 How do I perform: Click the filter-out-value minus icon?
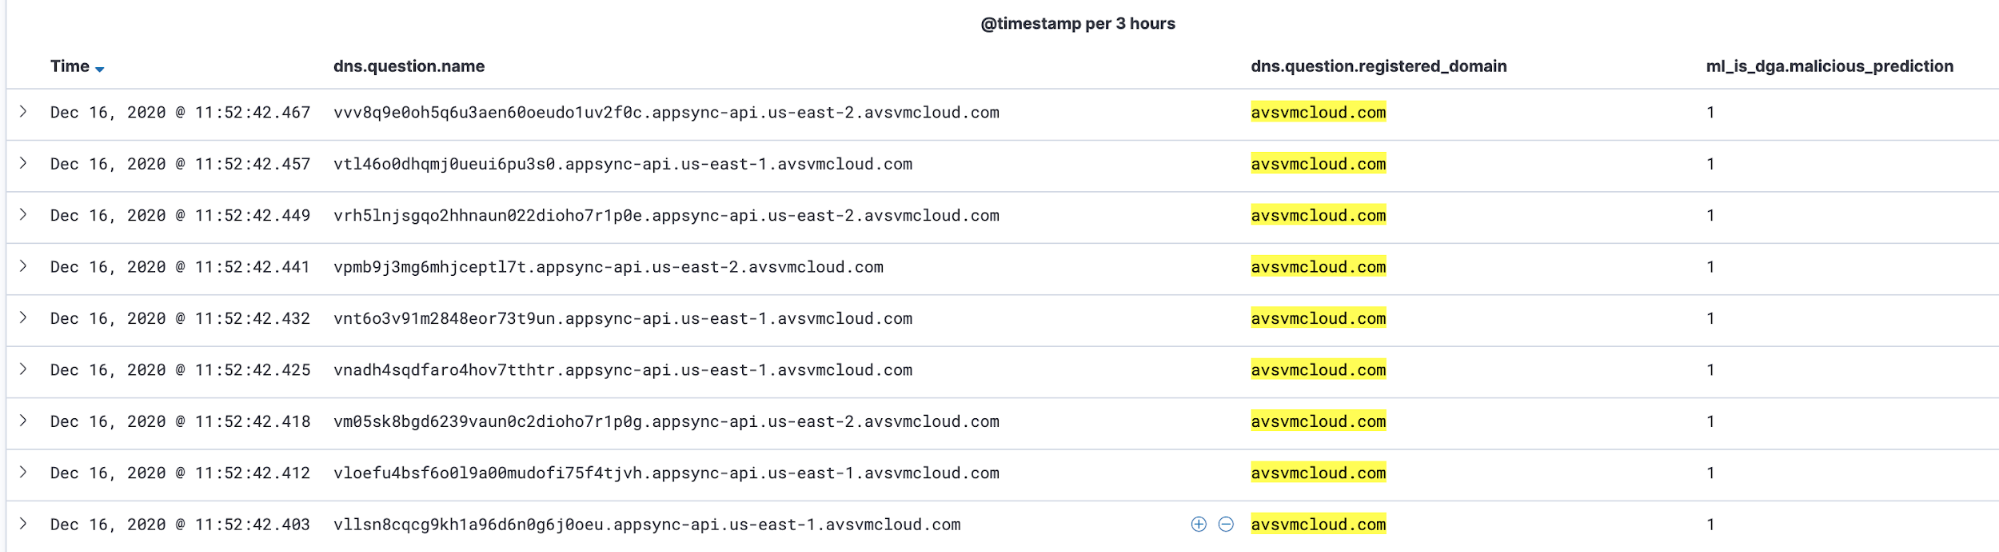point(1226,524)
